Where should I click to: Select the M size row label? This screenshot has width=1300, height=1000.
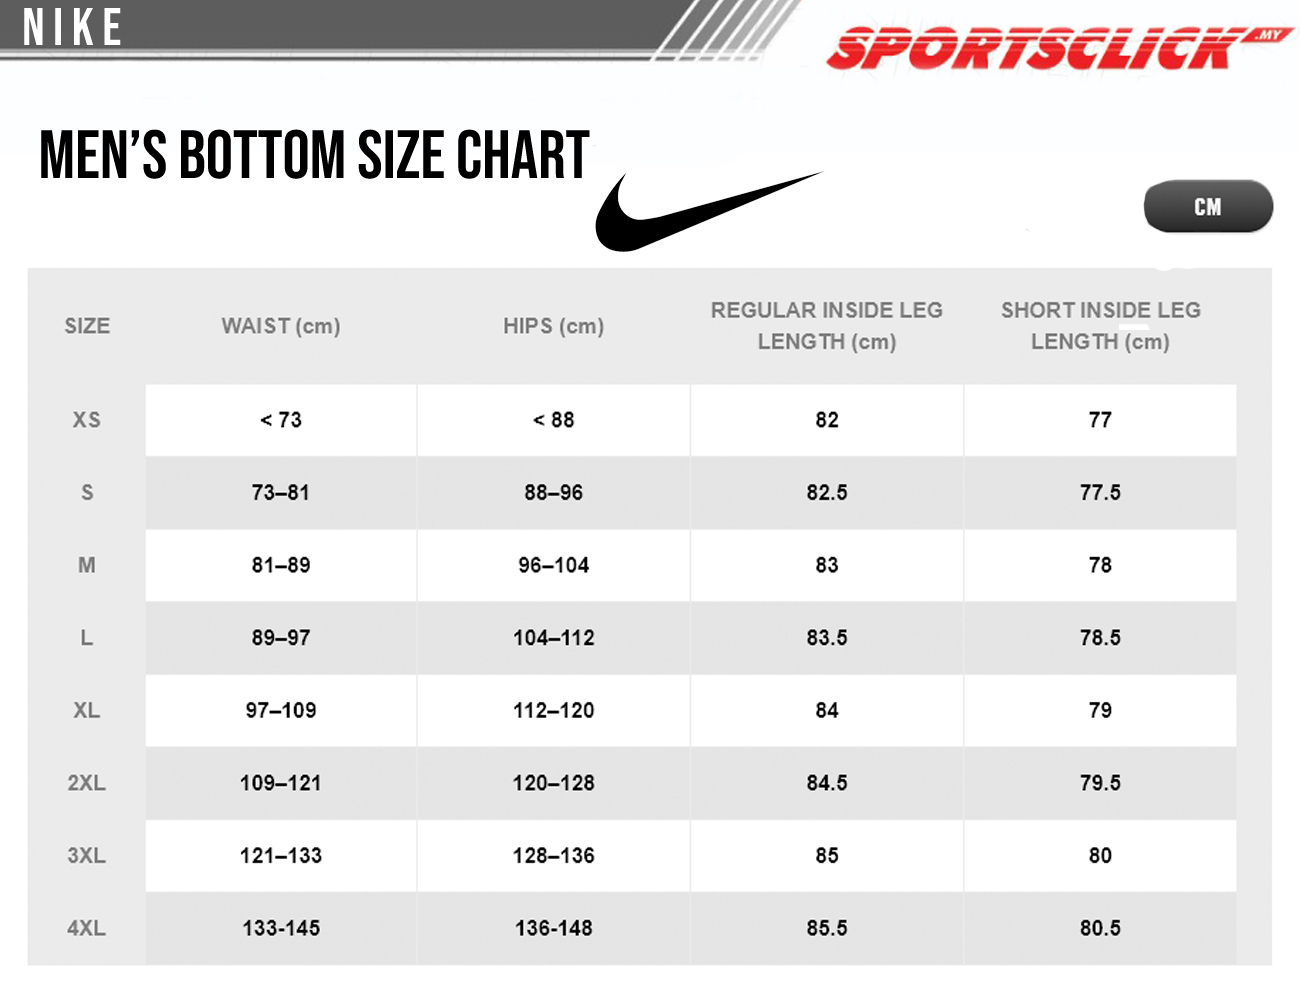pyautogui.click(x=87, y=565)
